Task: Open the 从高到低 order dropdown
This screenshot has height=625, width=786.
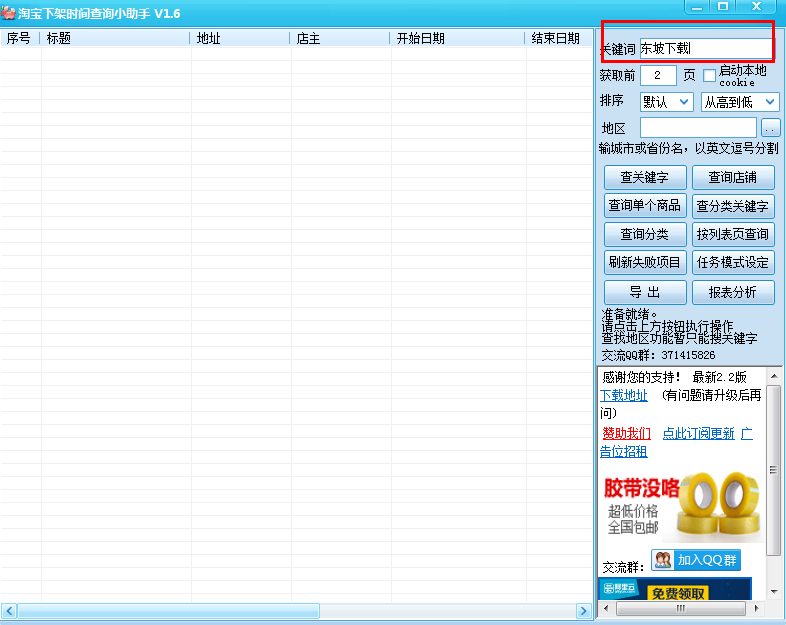Action: [740, 102]
